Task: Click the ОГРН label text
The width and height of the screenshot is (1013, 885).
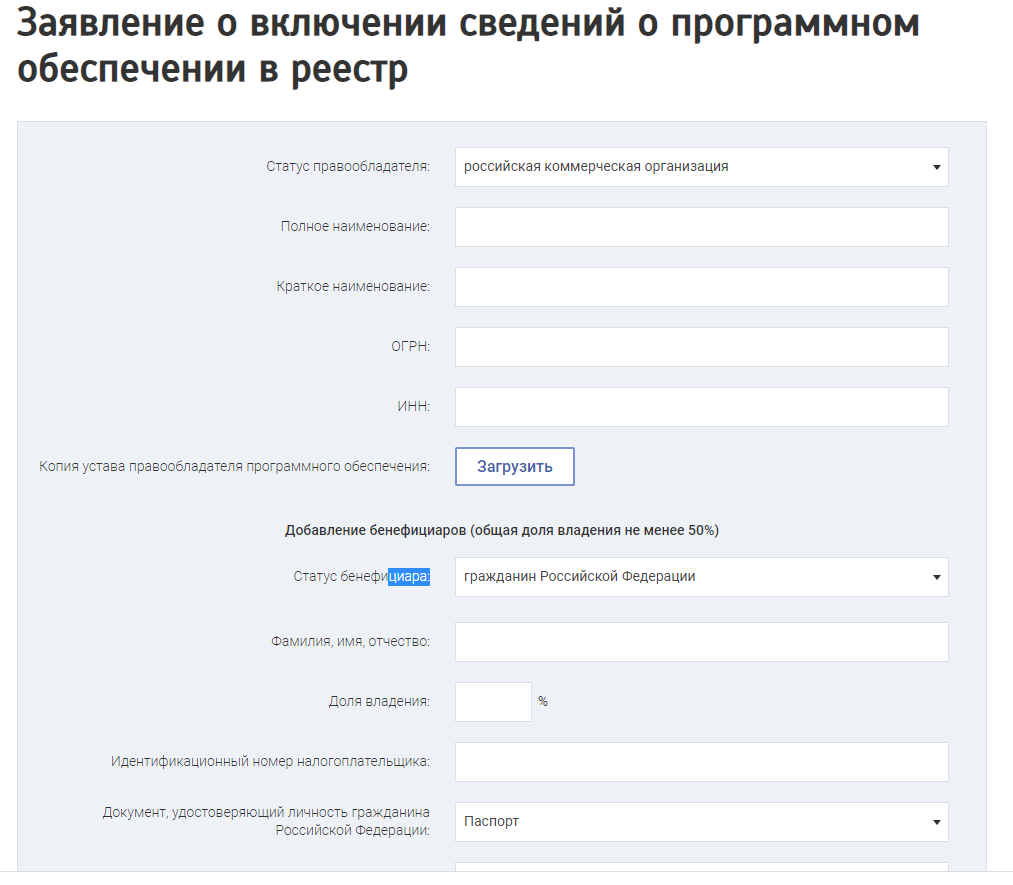Action: (x=411, y=347)
